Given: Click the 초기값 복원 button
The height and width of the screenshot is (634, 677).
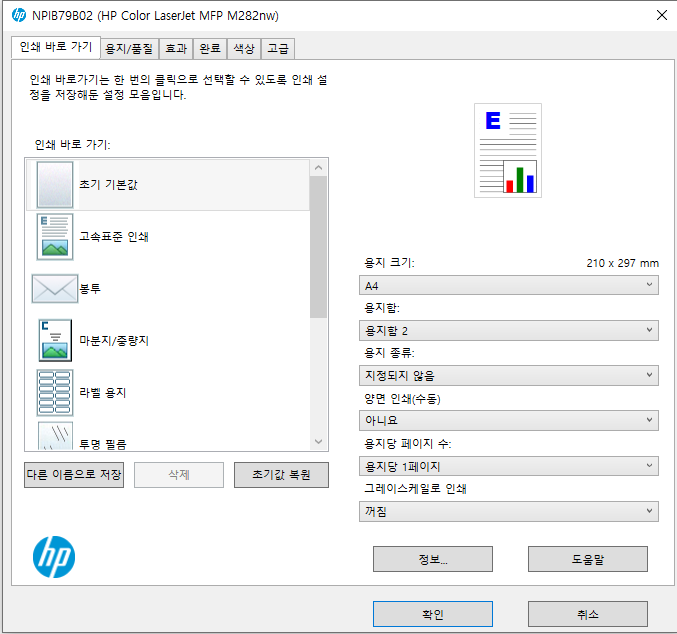Looking at the screenshot, I should (x=281, y=475).
